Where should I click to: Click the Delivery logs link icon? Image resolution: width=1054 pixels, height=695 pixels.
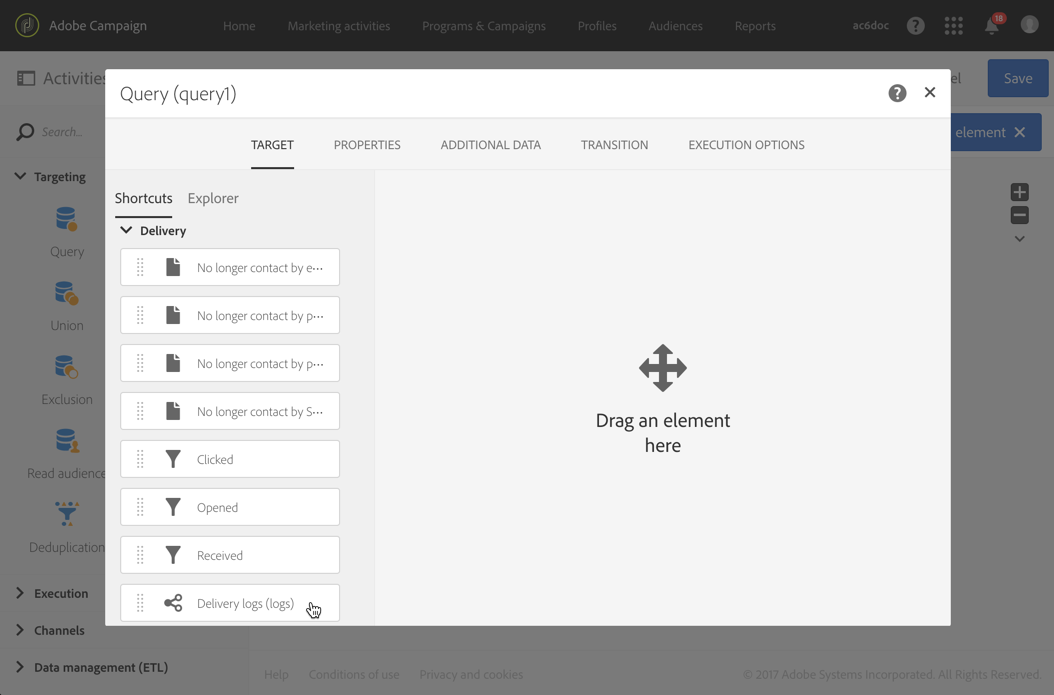[x=173, y=603]
